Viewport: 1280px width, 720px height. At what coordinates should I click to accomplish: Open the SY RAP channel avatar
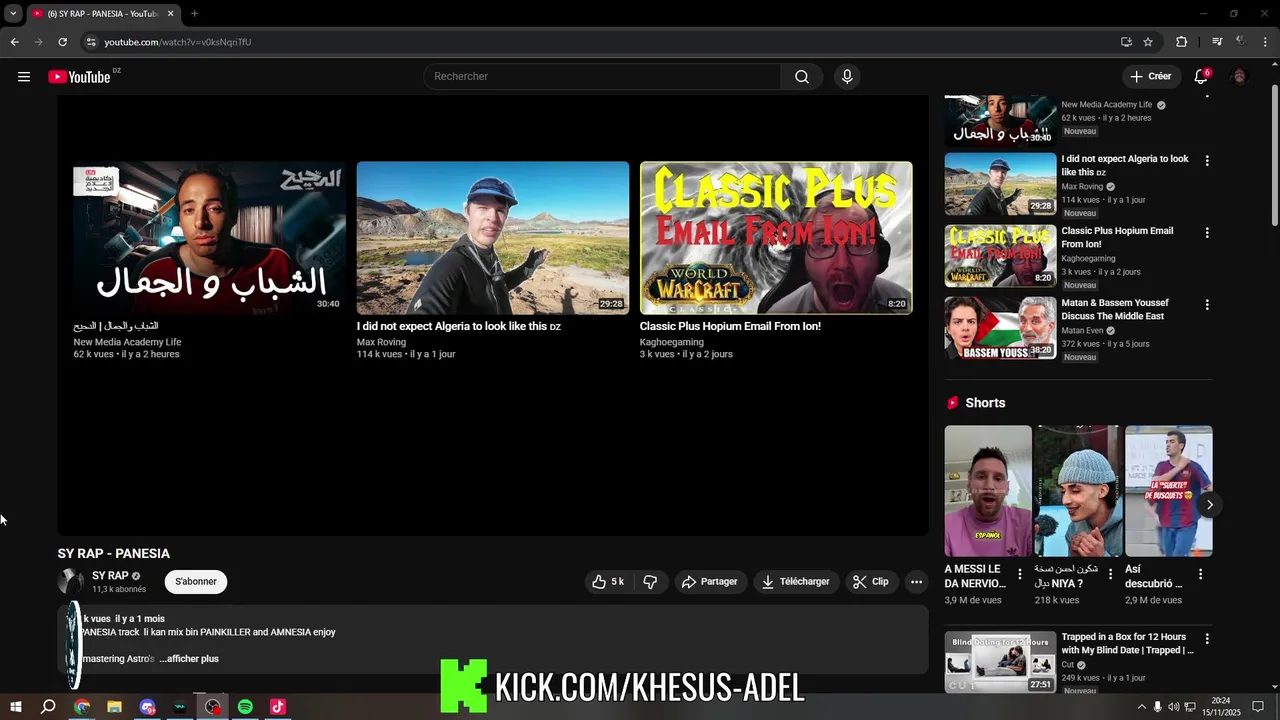click(x=71, y=582)
